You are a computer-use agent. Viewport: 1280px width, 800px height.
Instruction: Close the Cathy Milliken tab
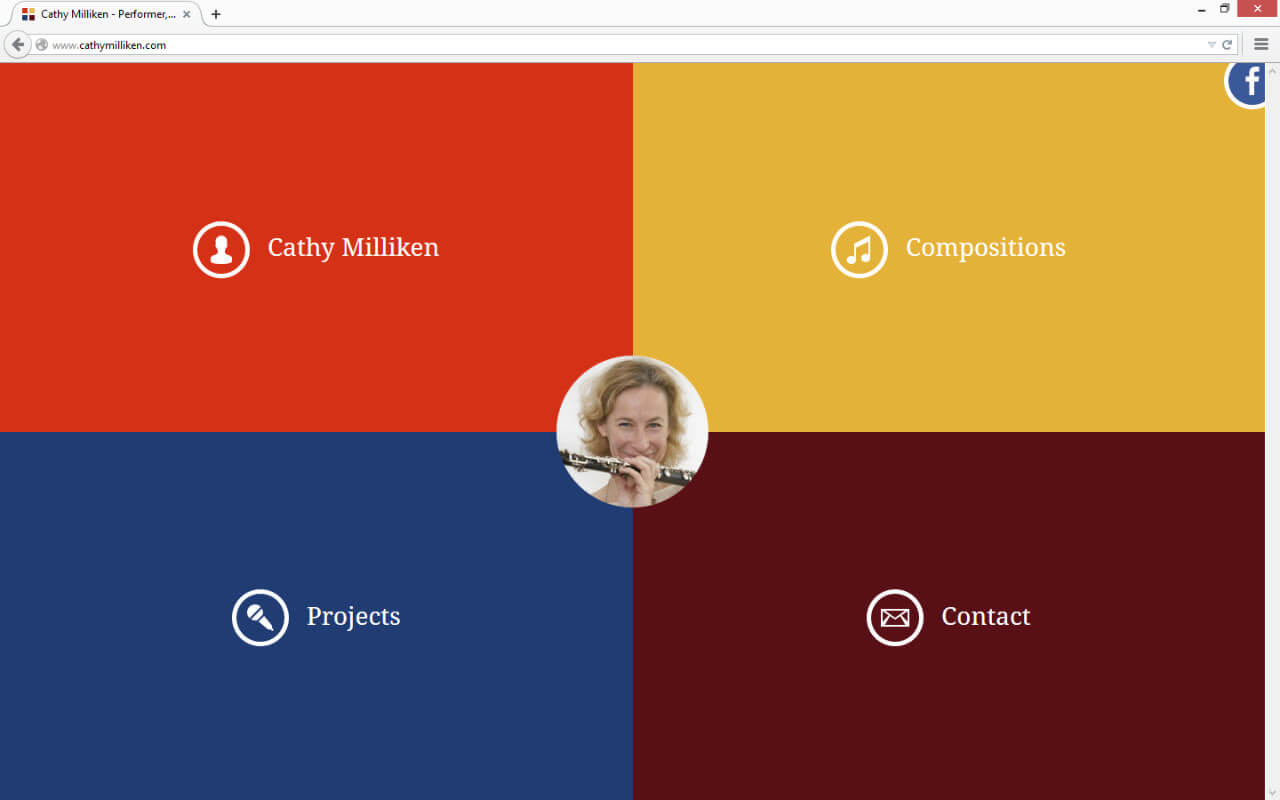(x=186, y=14)
